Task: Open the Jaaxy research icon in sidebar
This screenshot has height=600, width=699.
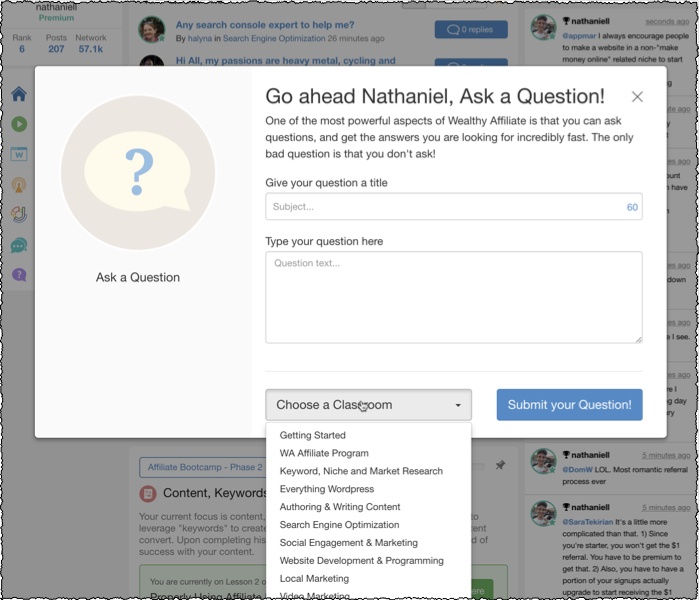Action: [19, 214]
